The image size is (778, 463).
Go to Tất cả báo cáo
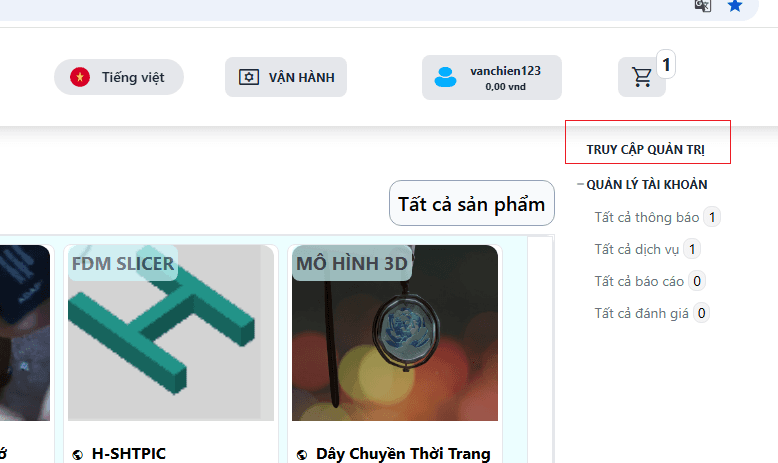click(x=639, y=281)
